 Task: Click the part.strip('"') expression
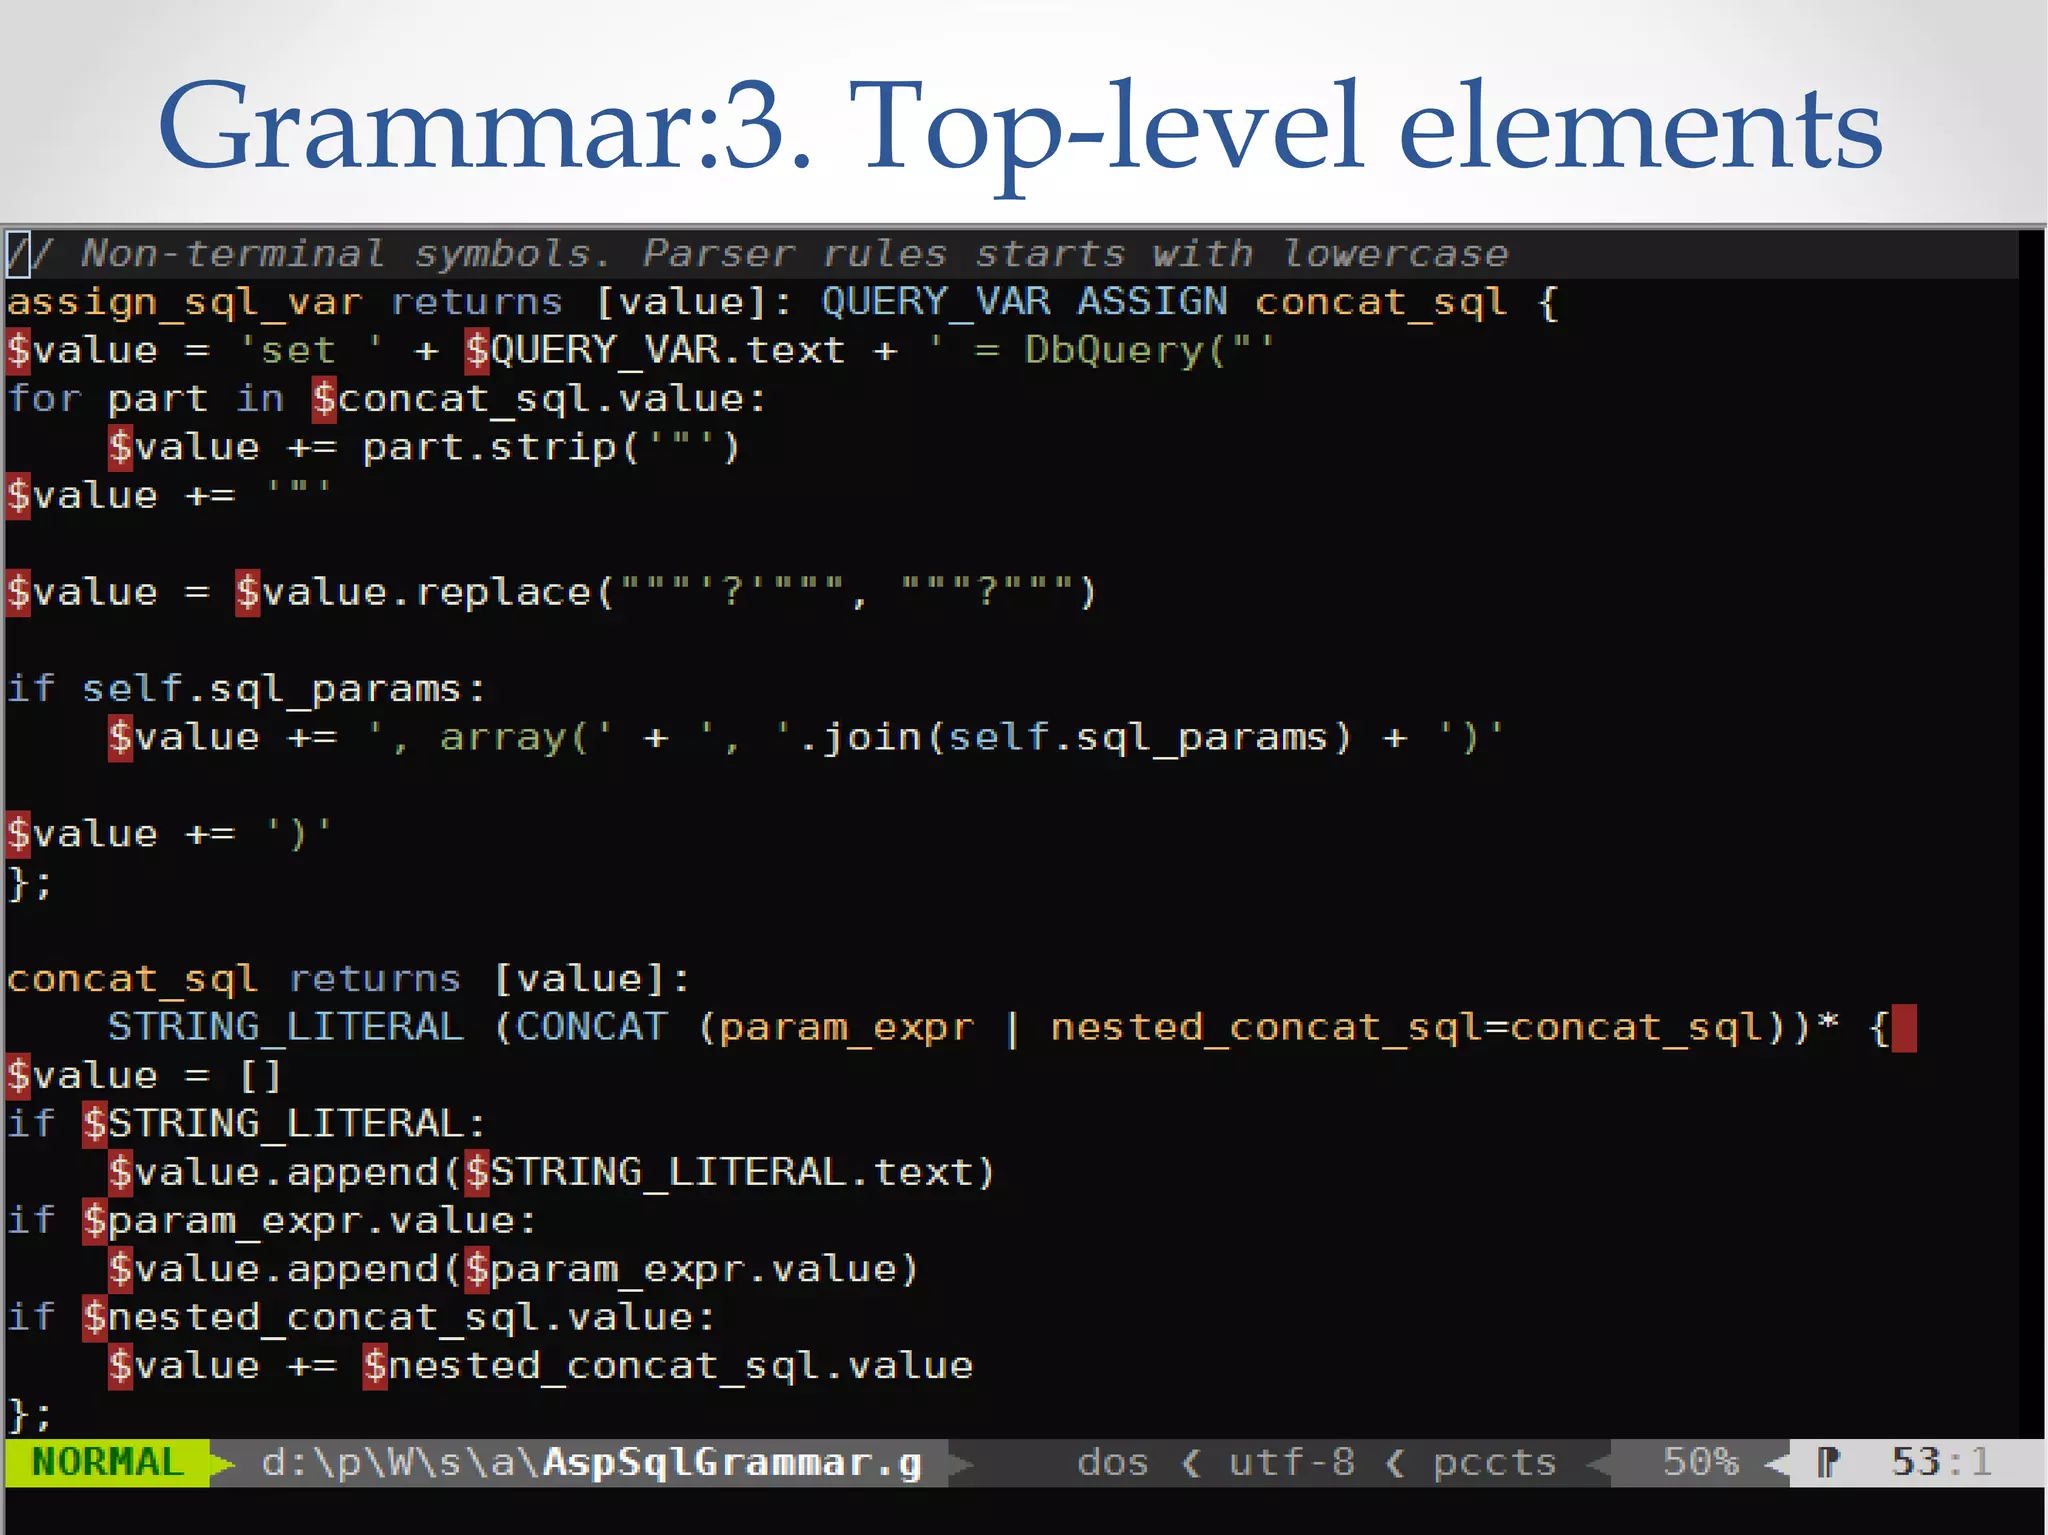[x=551, y=448]
